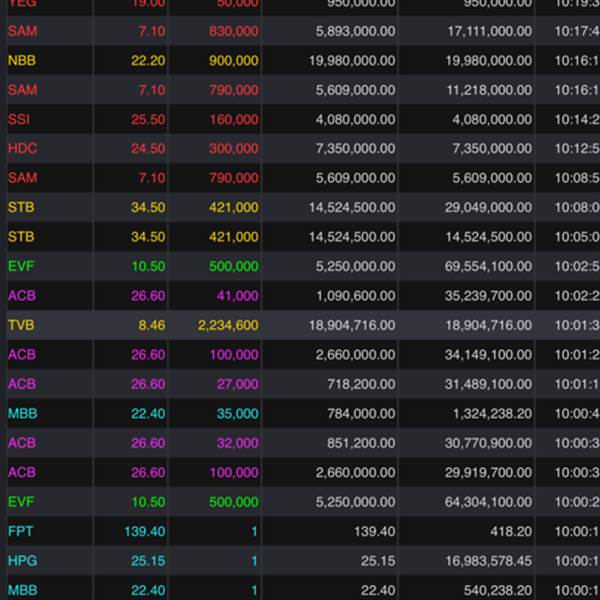The width and height of the screenshot is (600, 600).
Task: Select SSI volume 160,000
Action: point(234,119)
